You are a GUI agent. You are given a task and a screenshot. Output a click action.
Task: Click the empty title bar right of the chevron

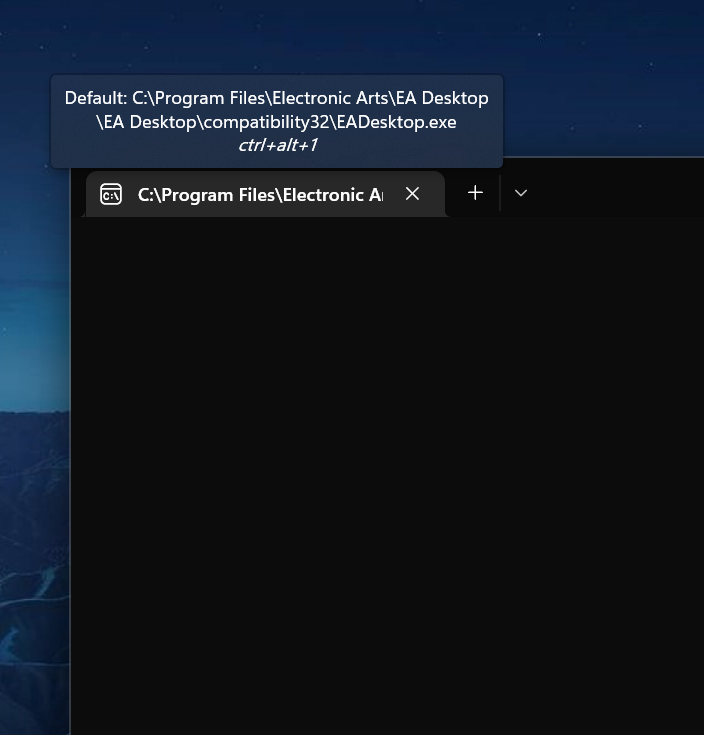click(x=620, y=192)
